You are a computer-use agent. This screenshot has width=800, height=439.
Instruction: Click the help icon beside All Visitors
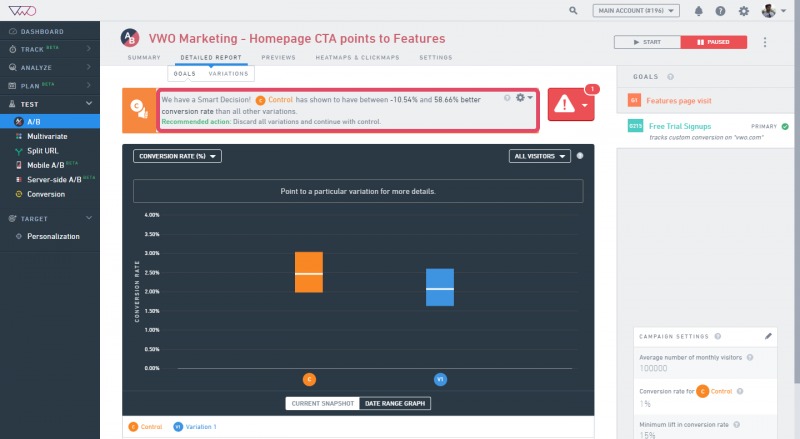tap(580, 156)
